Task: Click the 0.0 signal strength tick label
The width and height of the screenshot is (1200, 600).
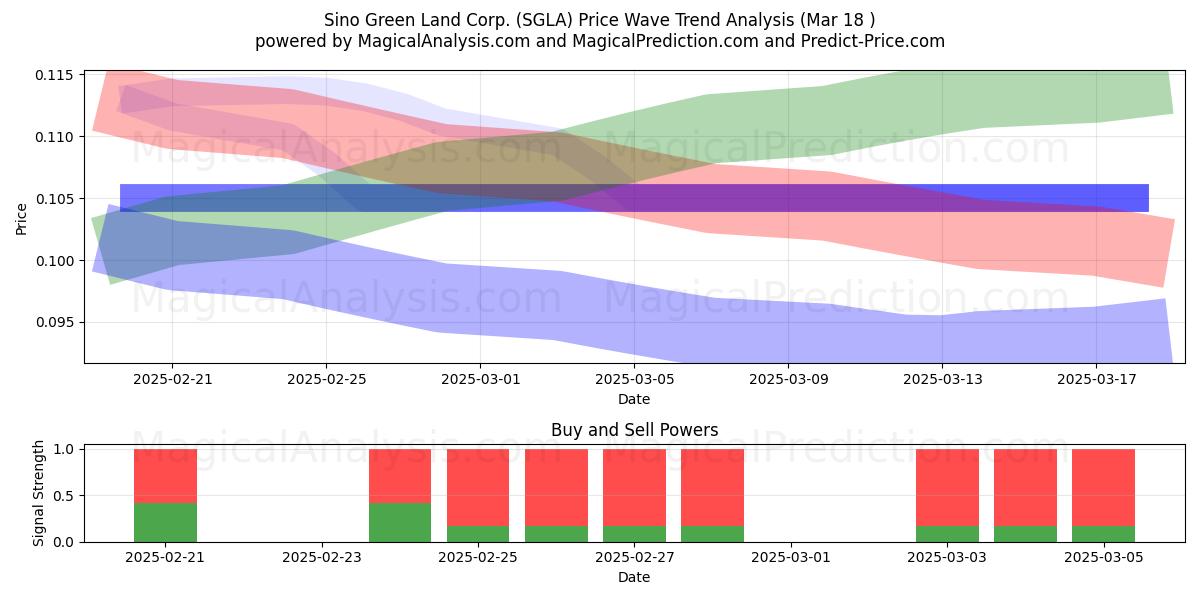Action: 64,542
